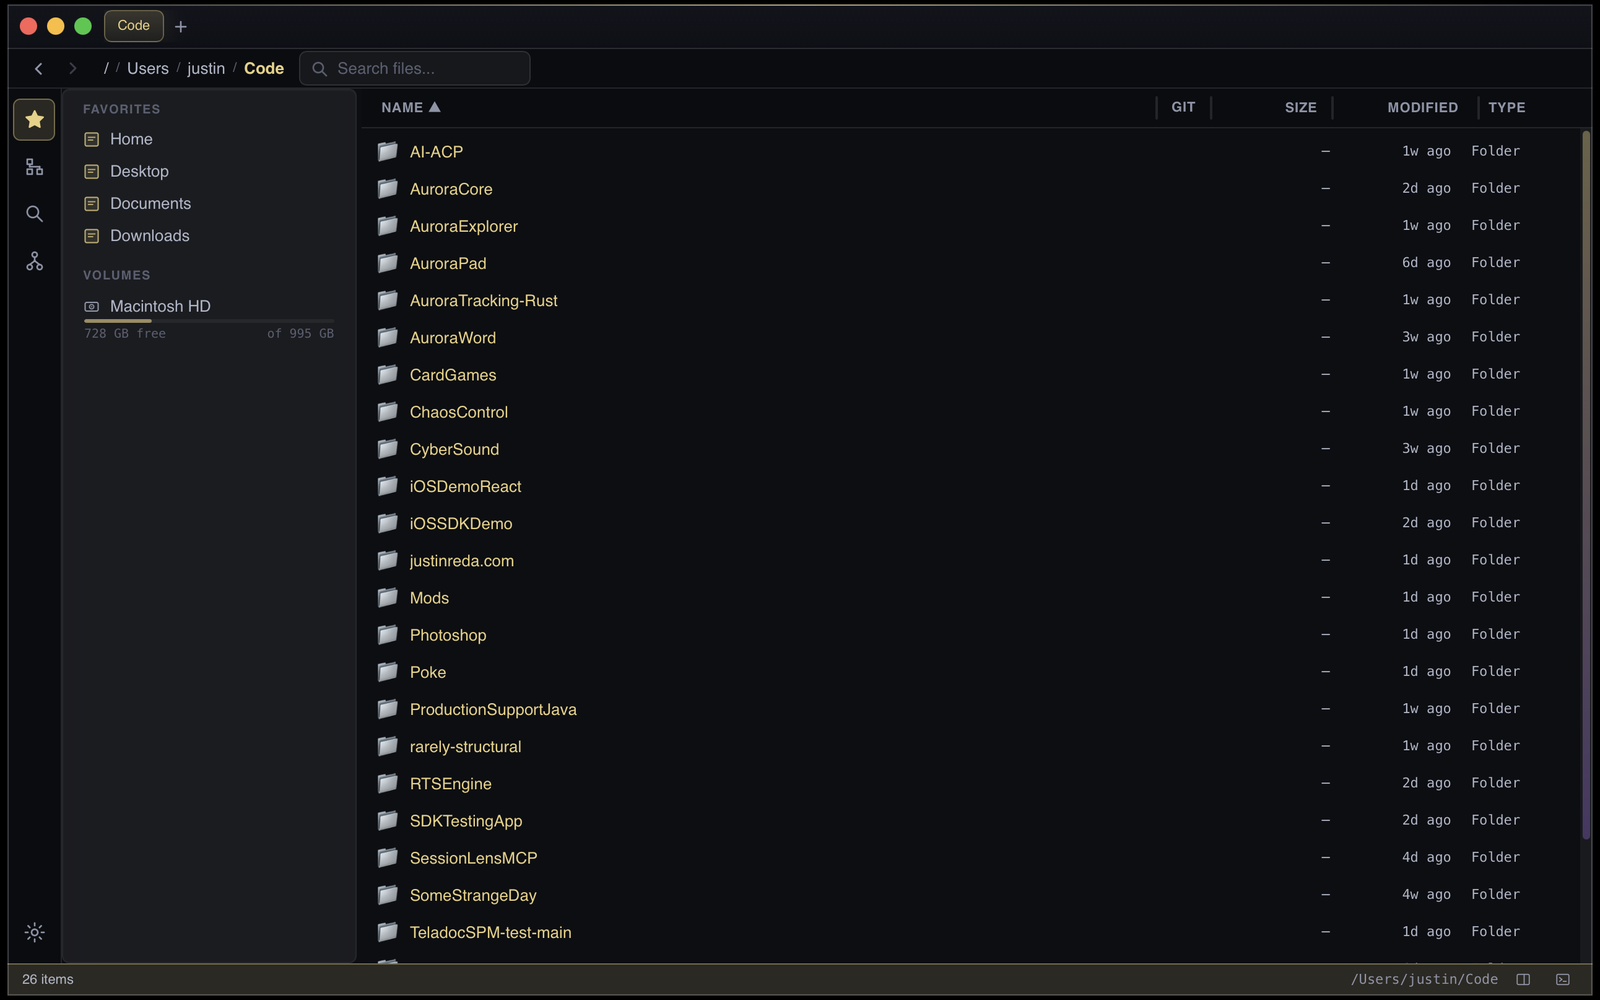1600x1000 pixels.
Task: Click the Mods folder icon
Action: click(388, 597)
